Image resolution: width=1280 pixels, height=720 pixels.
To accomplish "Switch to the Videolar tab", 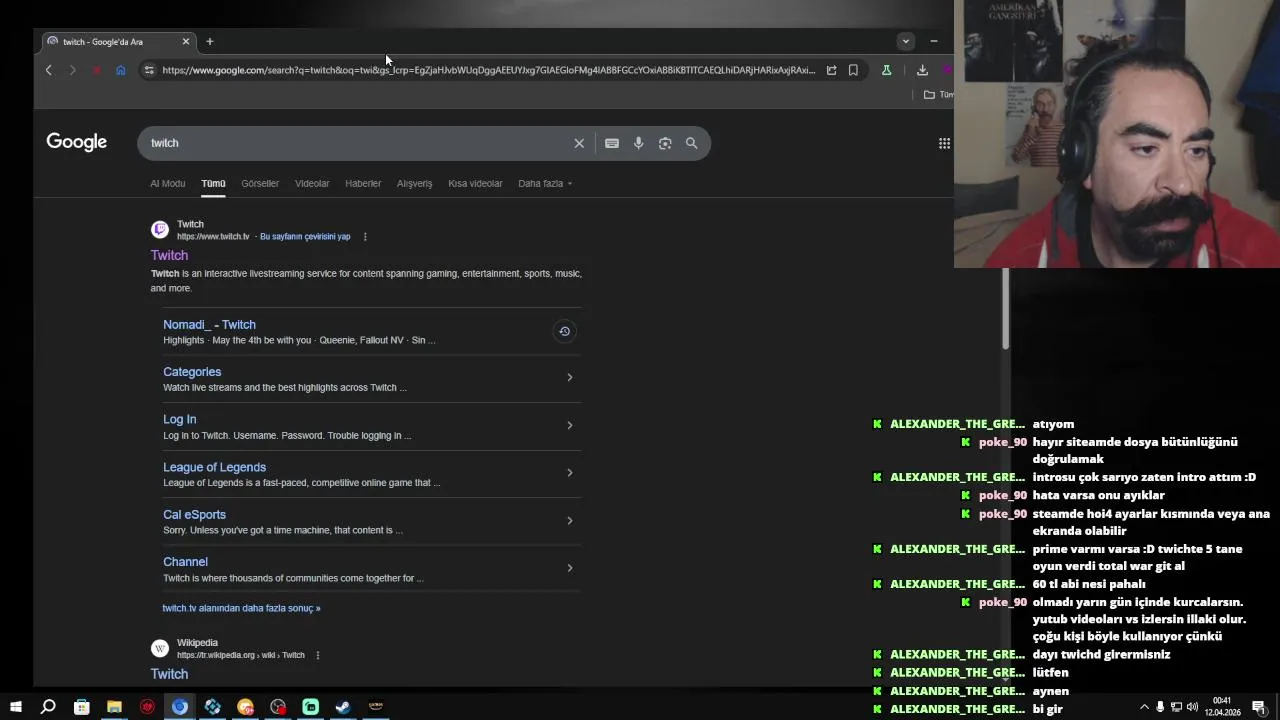I will (x=312, y=183).
